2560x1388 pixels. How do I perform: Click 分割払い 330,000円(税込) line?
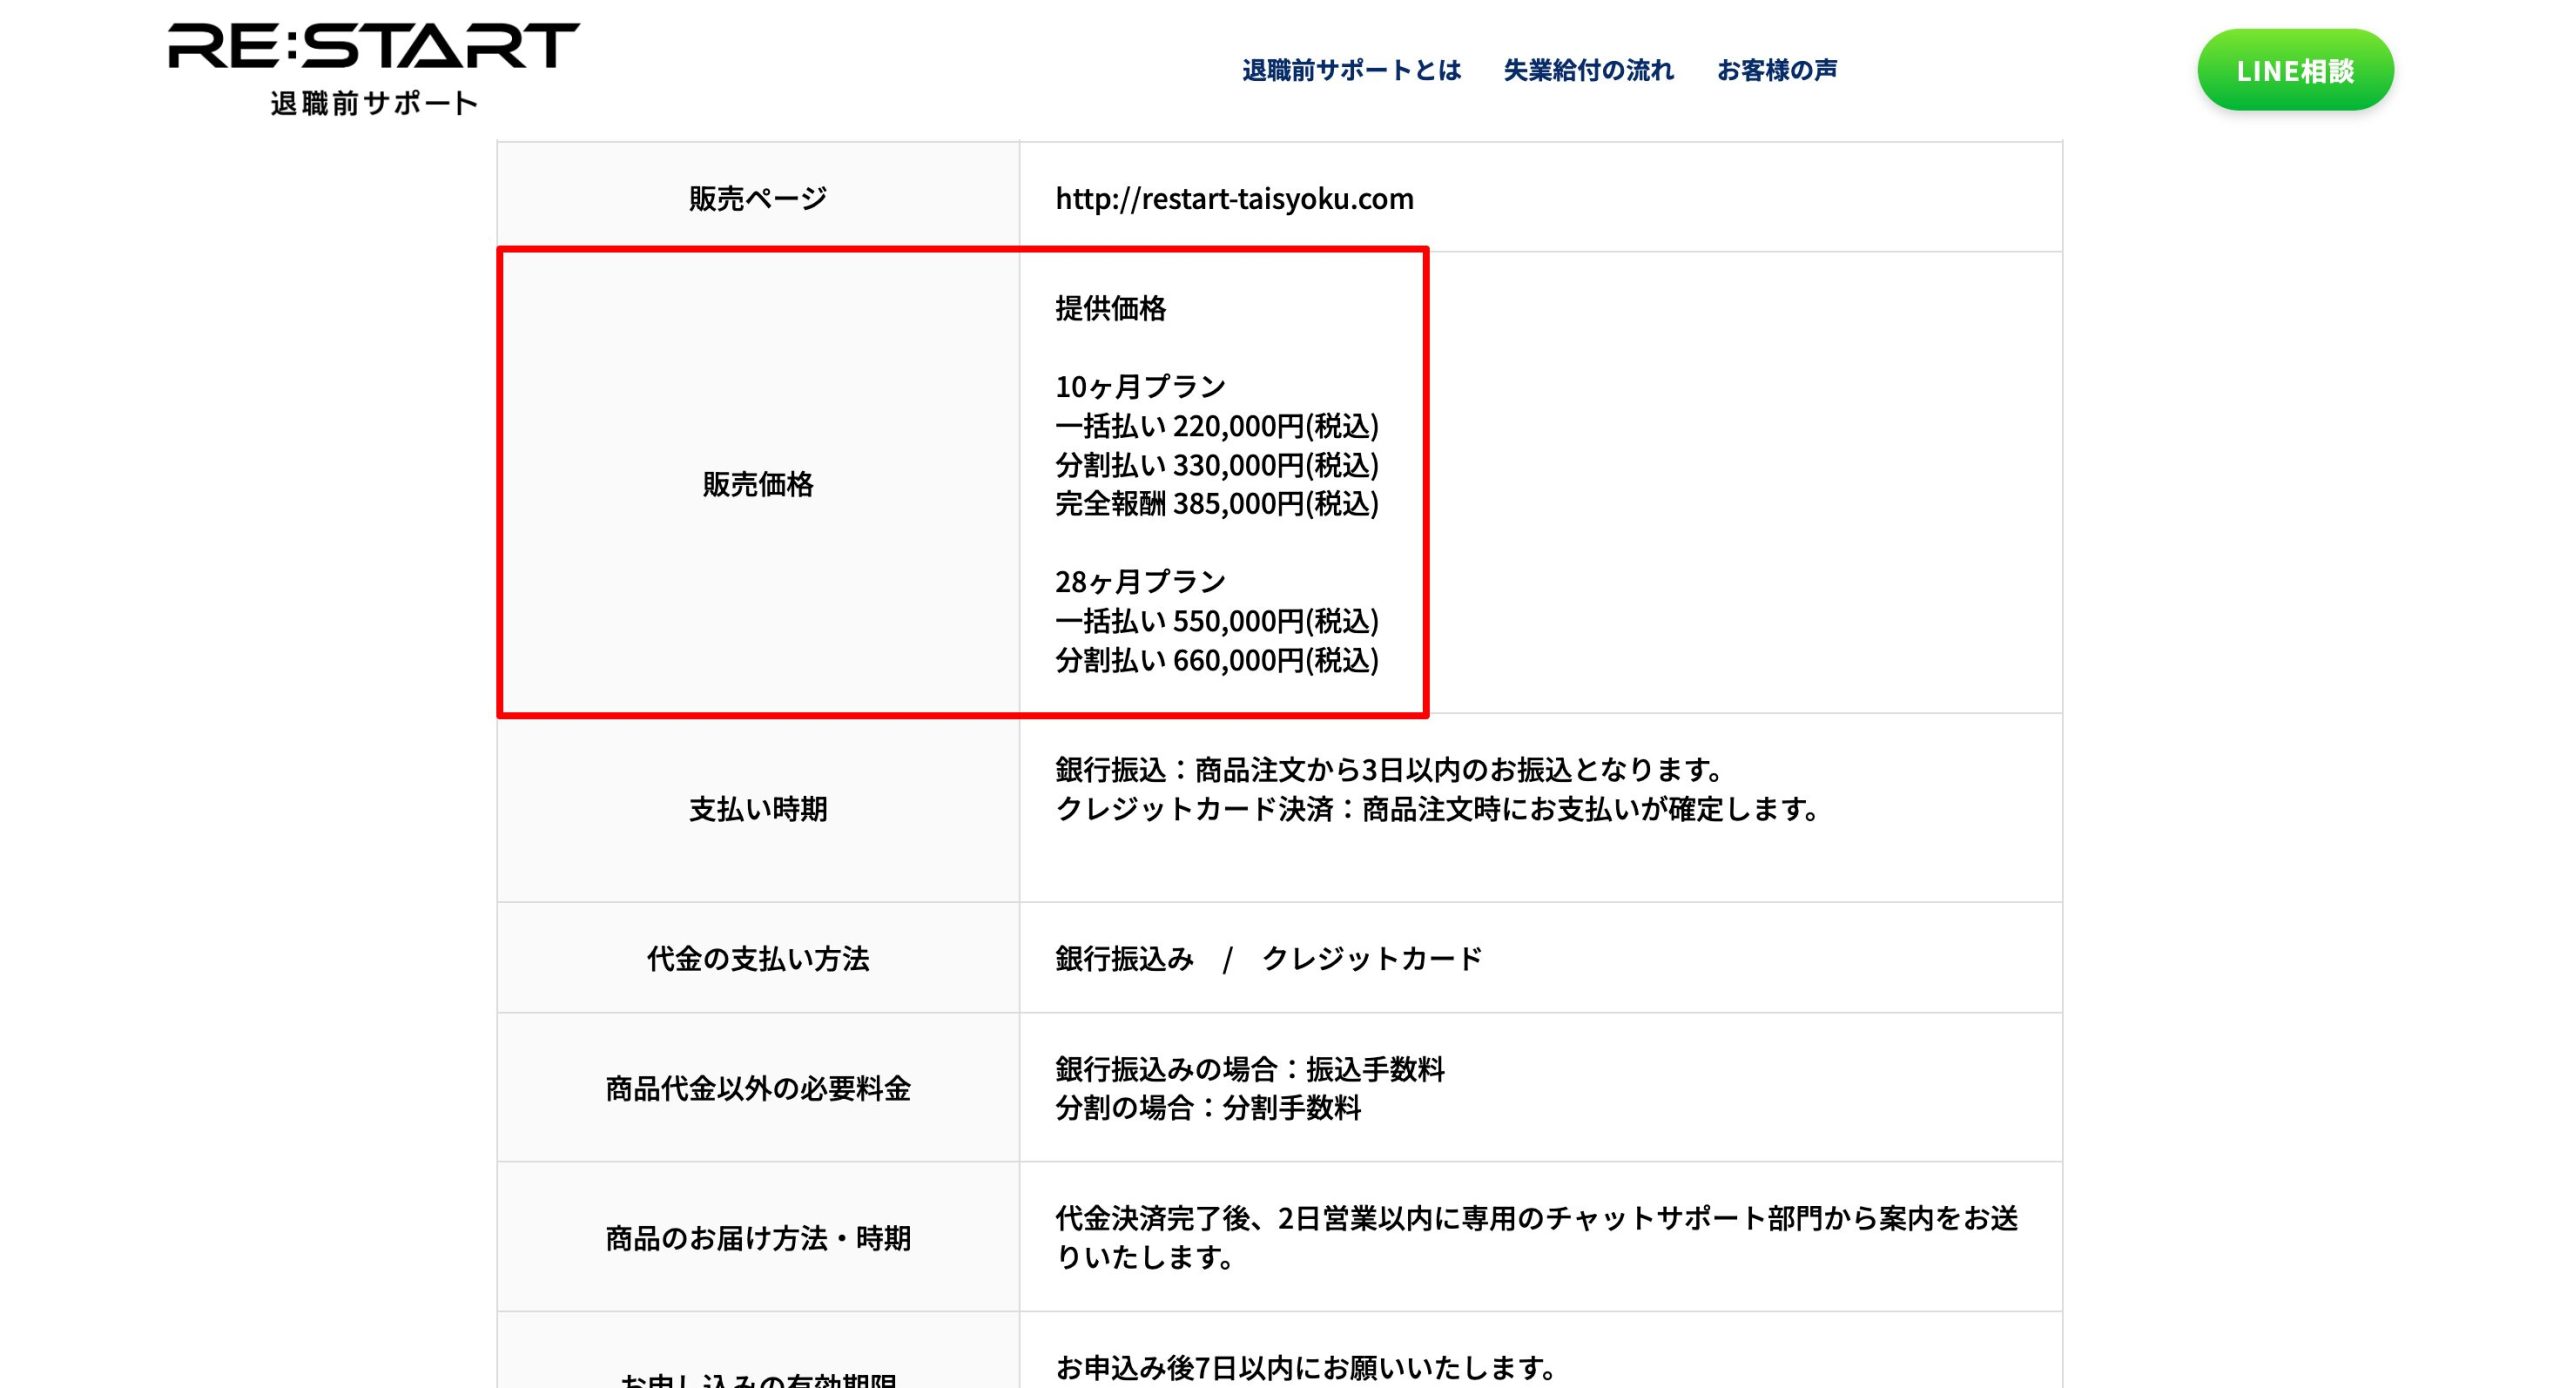coord(1217,465)
